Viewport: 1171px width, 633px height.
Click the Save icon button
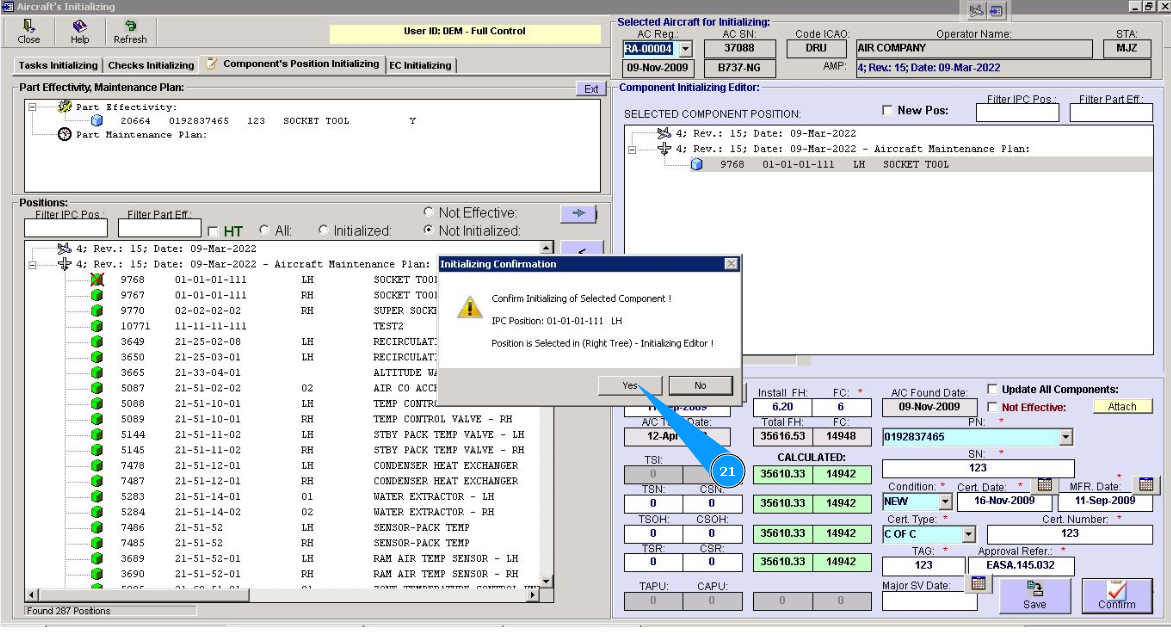click(x=1034, y=596)
